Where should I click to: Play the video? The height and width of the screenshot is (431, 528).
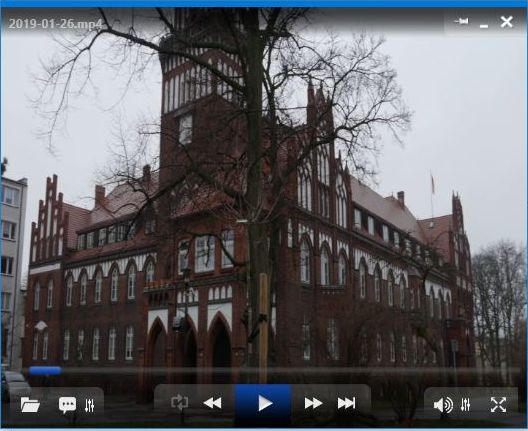coord(264,403)
